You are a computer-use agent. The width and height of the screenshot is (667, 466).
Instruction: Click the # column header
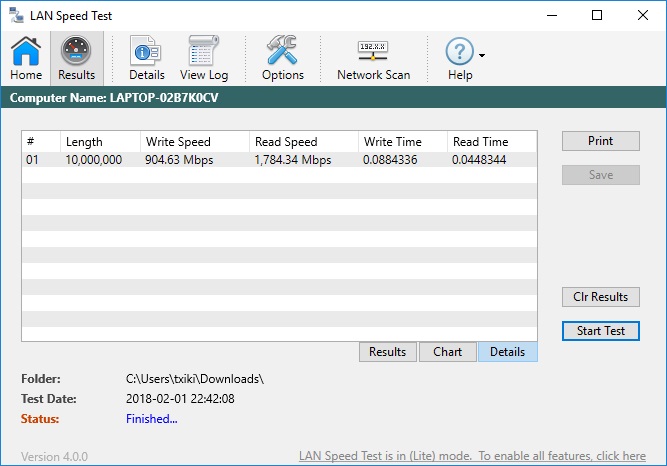click(41, 142)
